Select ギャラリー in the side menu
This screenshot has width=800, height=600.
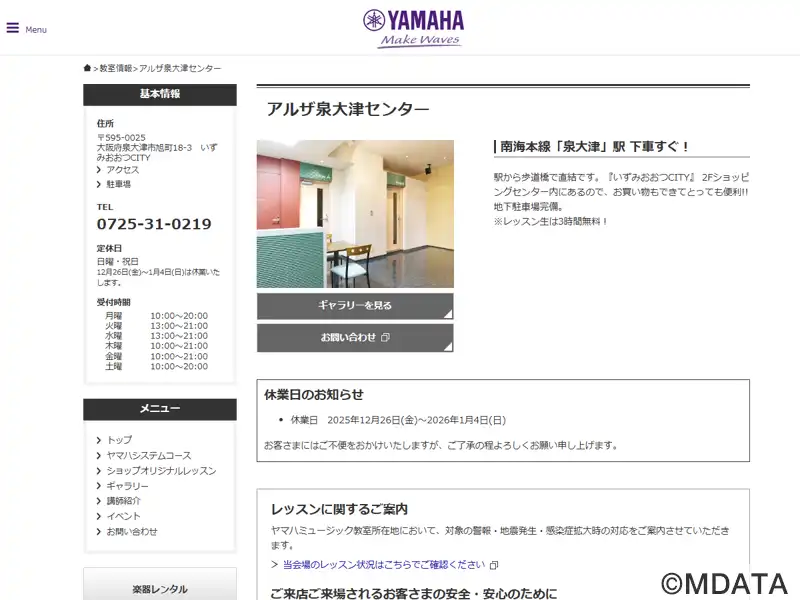[x=127, y=486]
